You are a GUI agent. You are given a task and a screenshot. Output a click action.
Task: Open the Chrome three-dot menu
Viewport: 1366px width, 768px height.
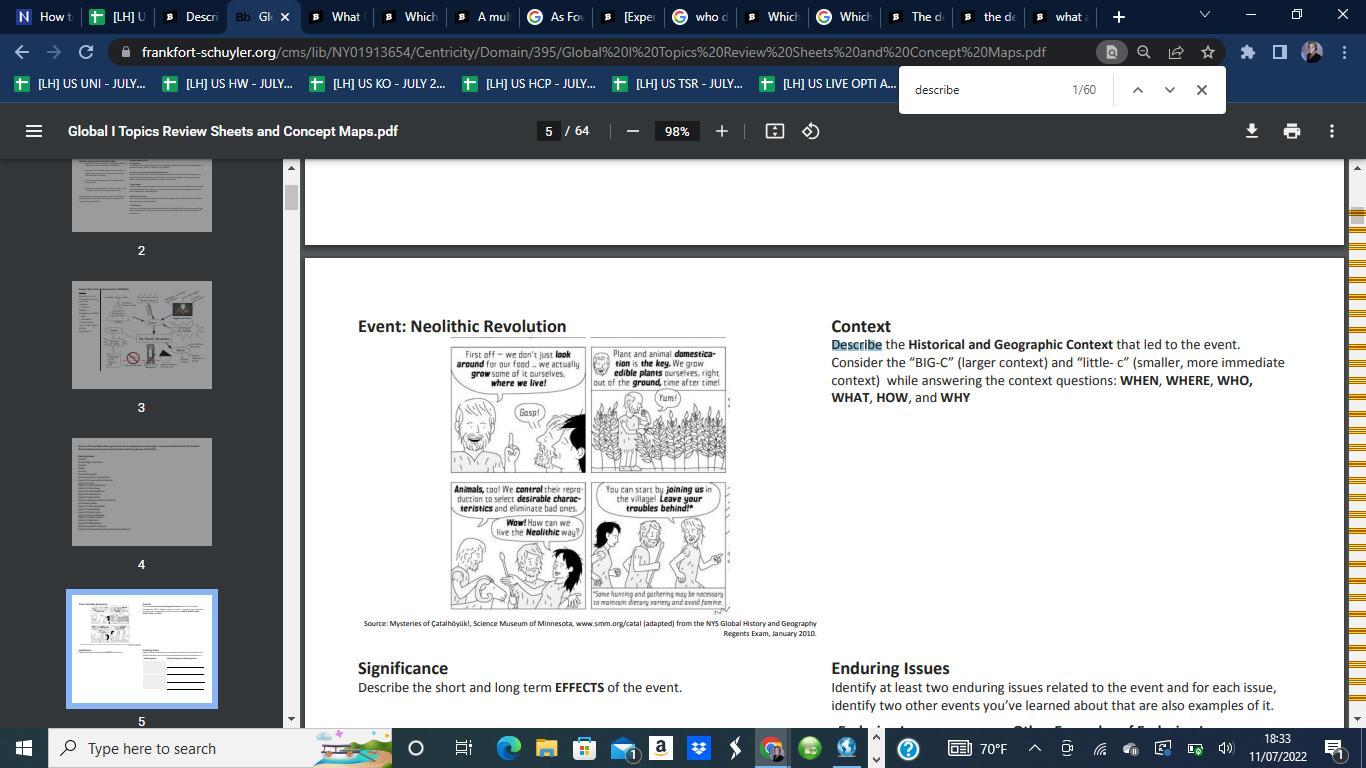(1344, 52)
